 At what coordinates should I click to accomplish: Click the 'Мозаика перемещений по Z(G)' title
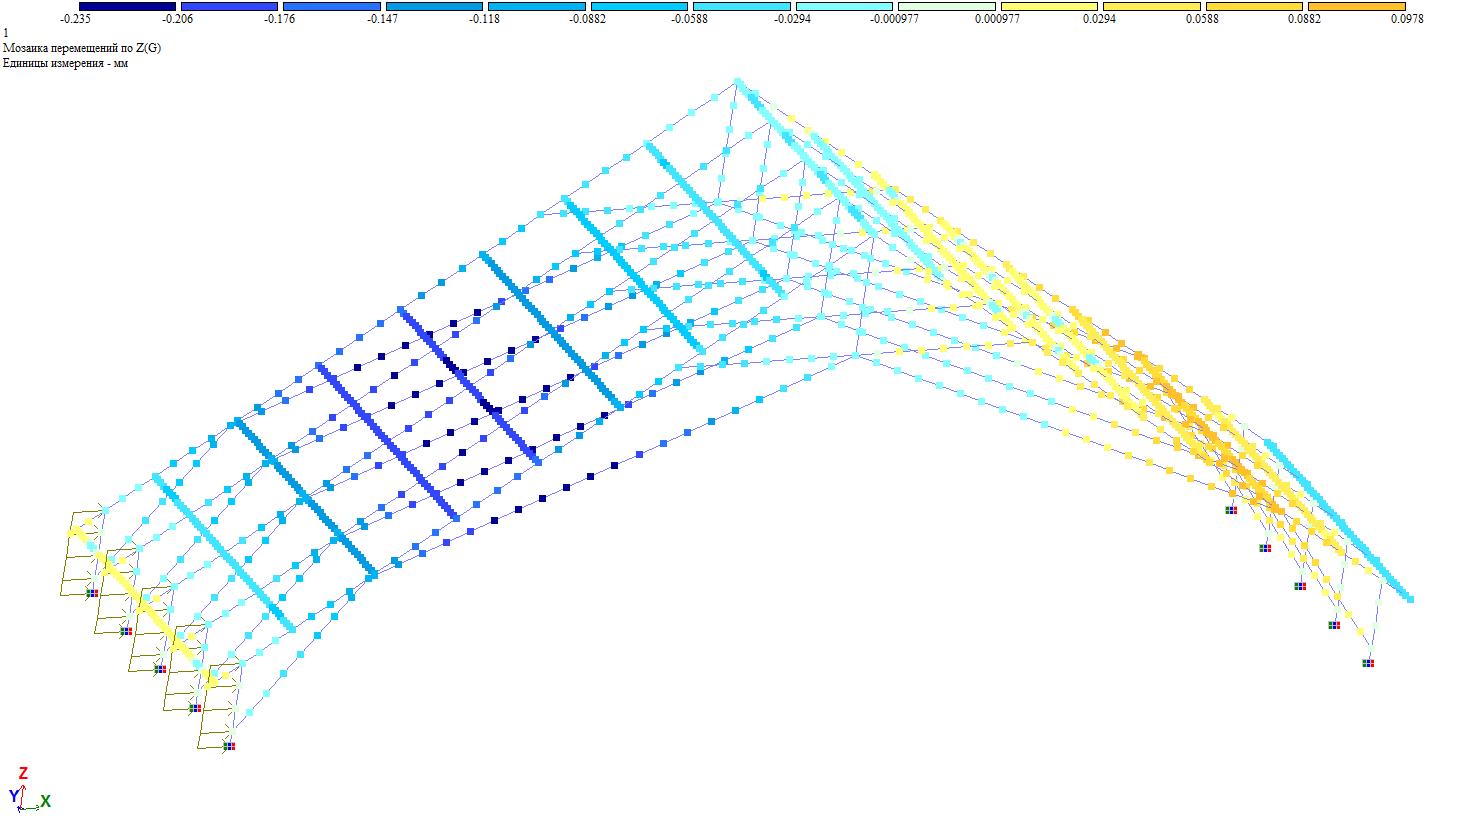[82, 48]
